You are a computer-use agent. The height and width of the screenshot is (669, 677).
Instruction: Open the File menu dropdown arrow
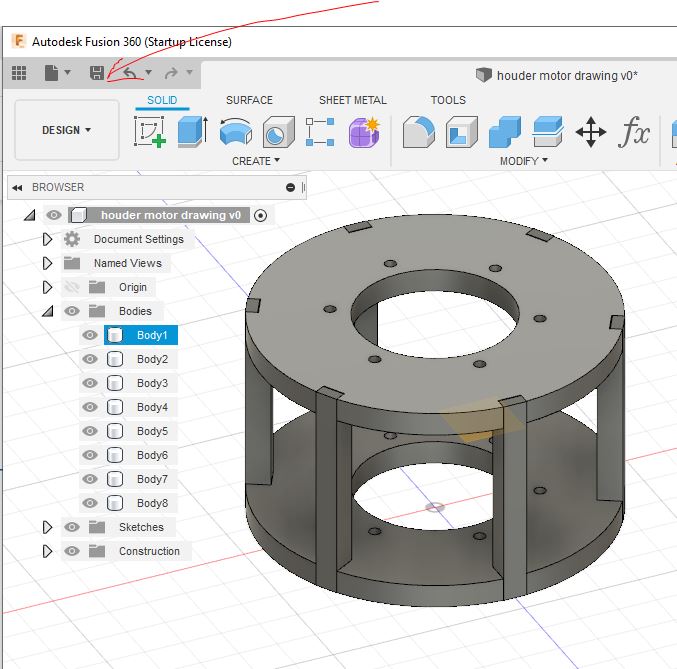[x=67, y=72]
